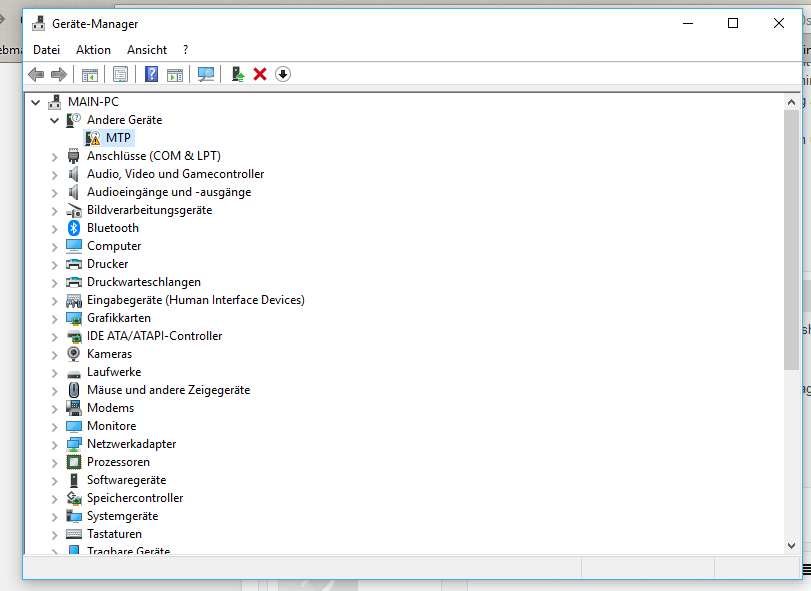This screenshot has width=811, height=591.
Task: Select the Netzwerkadapter label
Action: 131,444
